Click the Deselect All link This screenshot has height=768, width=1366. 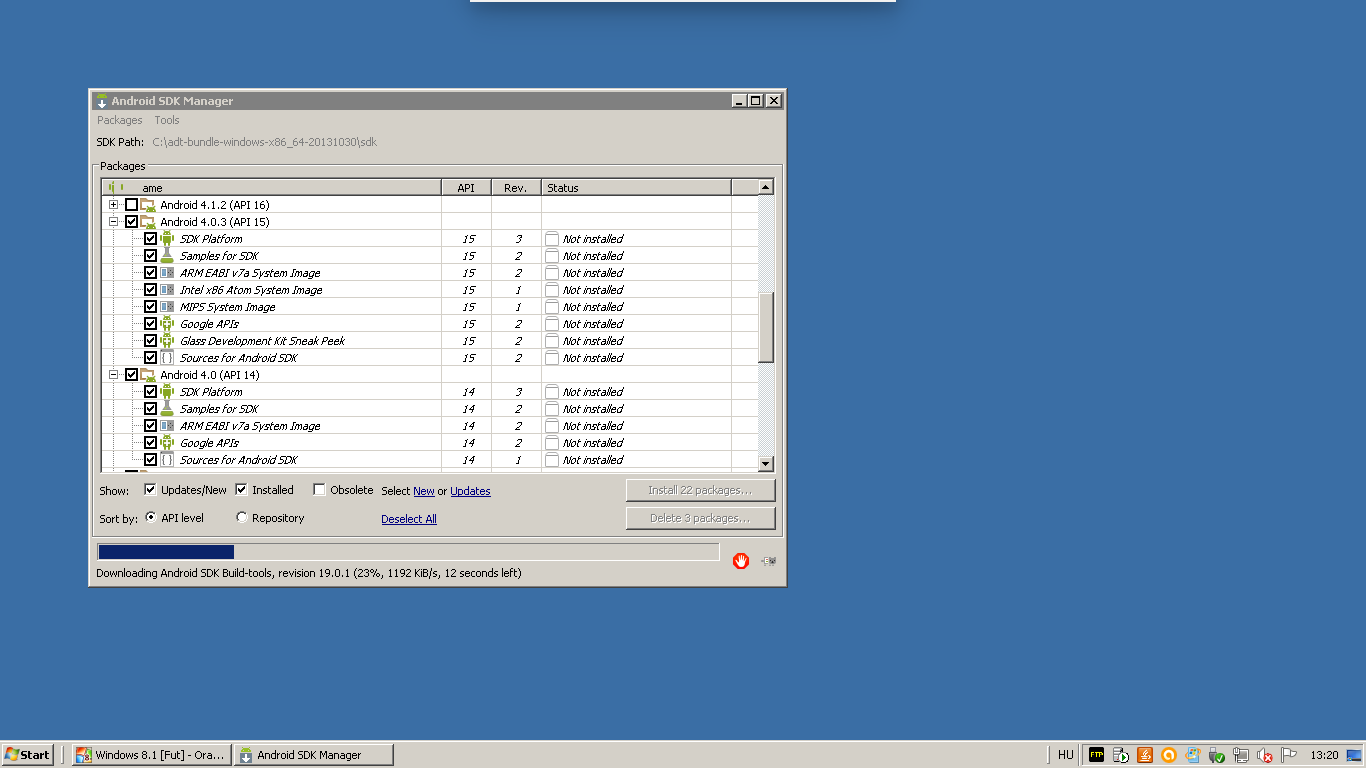pos(408,519)
